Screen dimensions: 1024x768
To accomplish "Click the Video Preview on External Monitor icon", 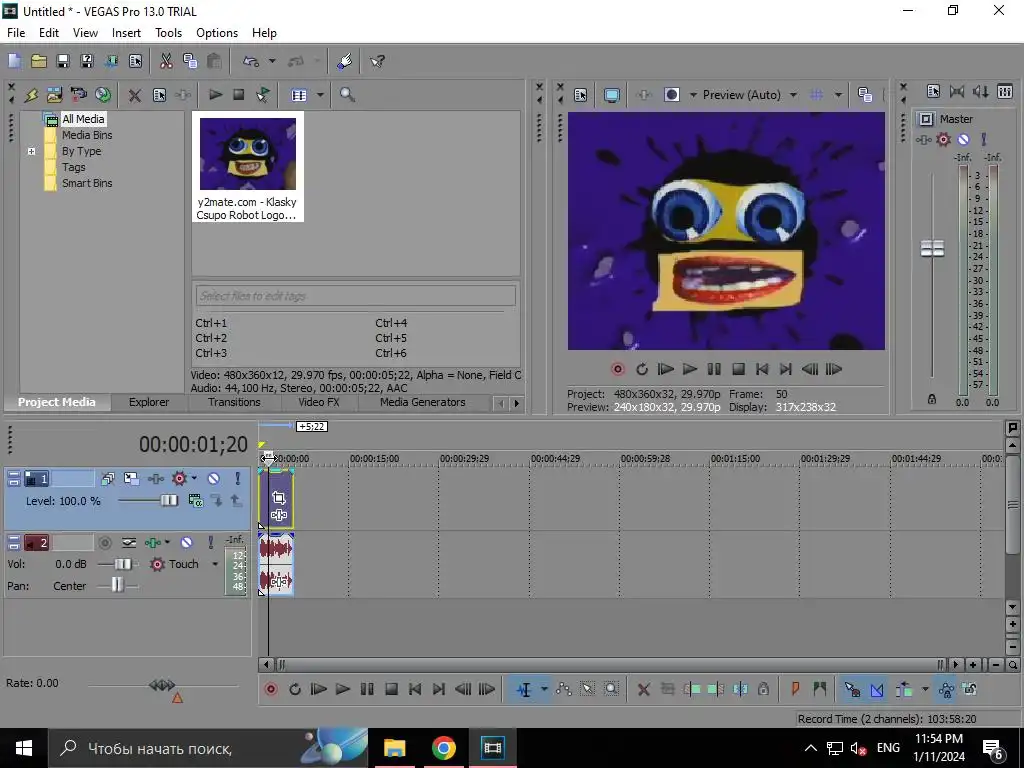I will [611, 95].
